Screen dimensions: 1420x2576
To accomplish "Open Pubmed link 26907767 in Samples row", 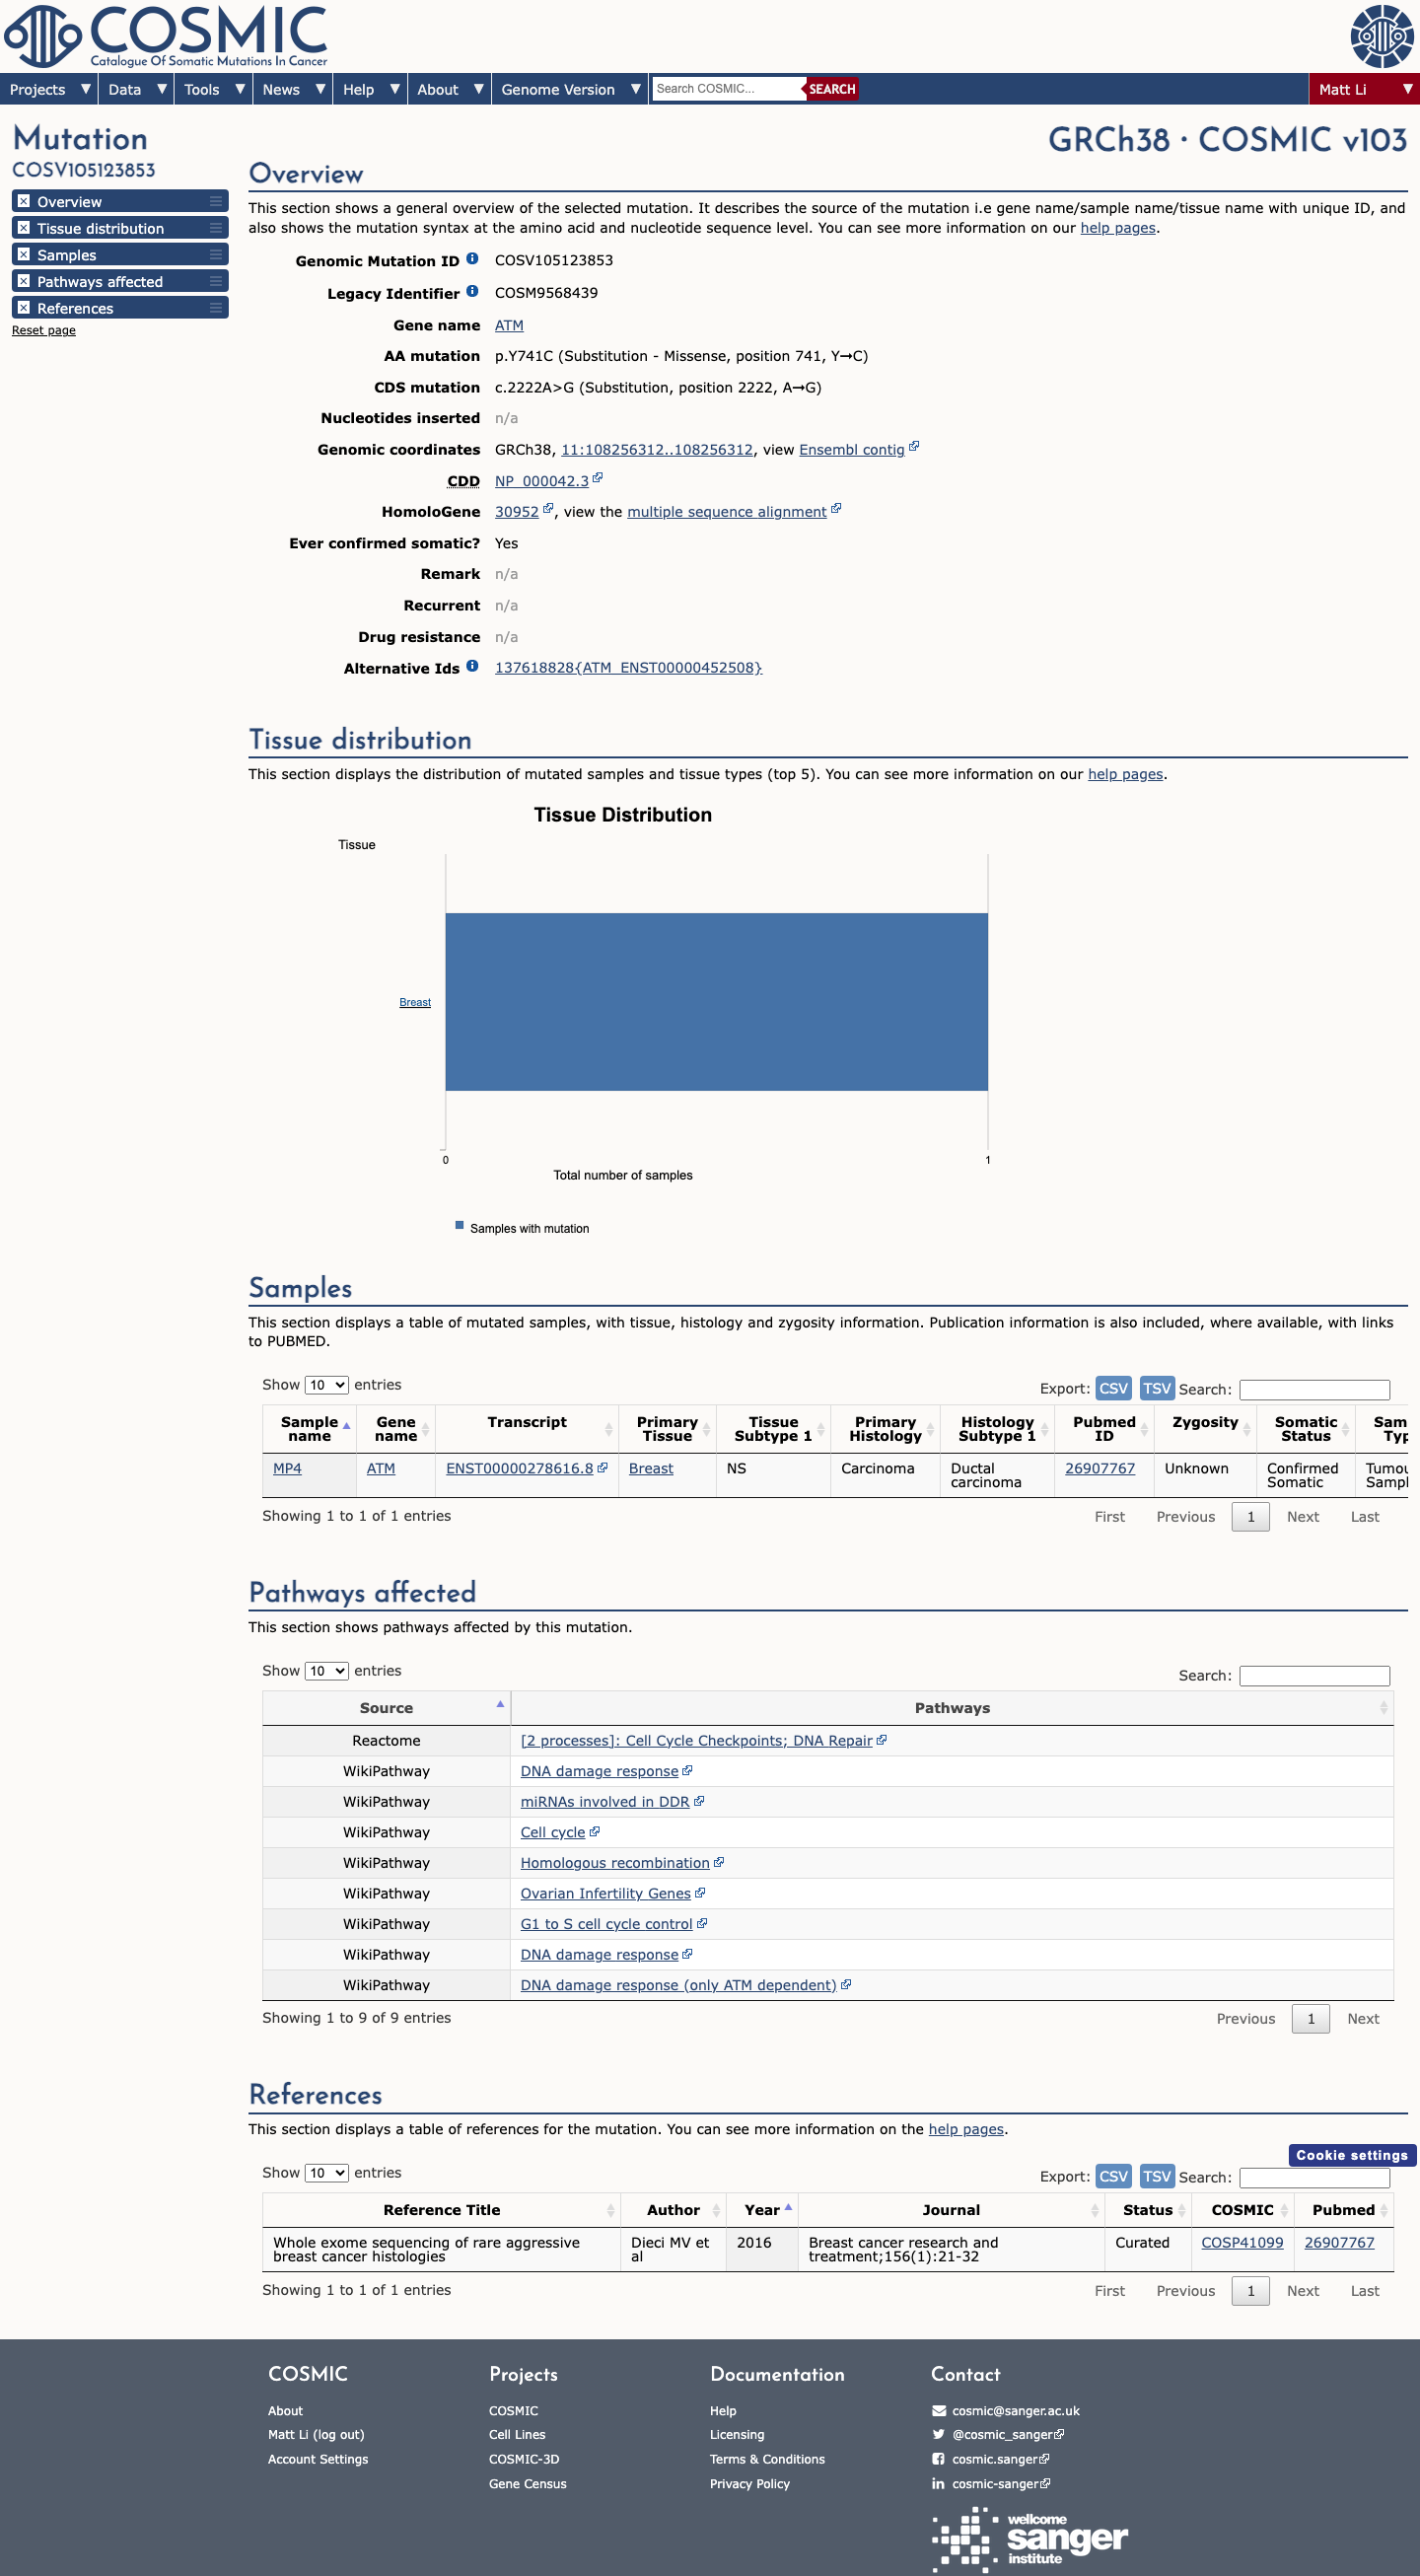I will 1100,1468.
